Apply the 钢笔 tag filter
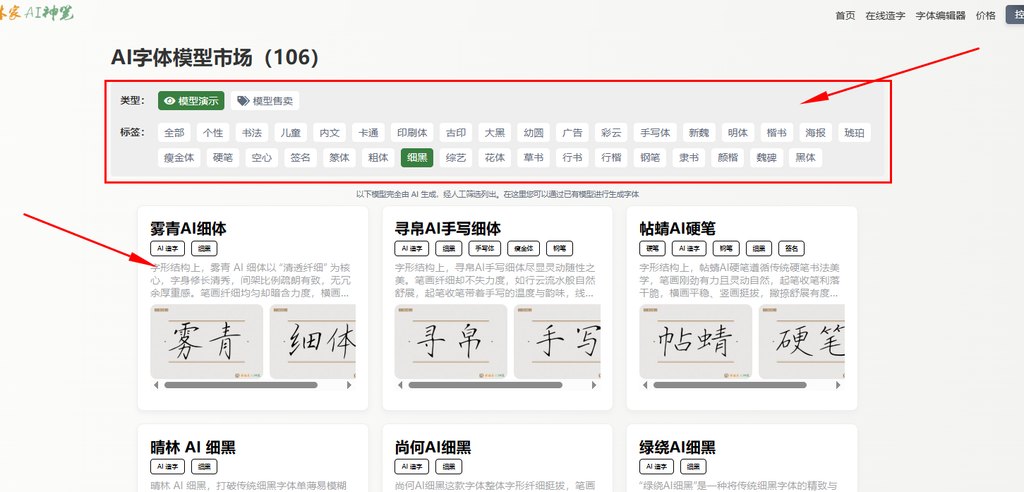Viewport: 1024px width, 492px height. pyautogui.click(x=650, y=157)
